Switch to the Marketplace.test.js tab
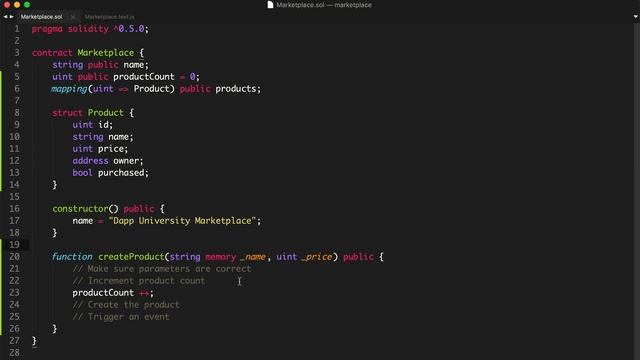Screen dimensions: 640x360 [109, 17]
